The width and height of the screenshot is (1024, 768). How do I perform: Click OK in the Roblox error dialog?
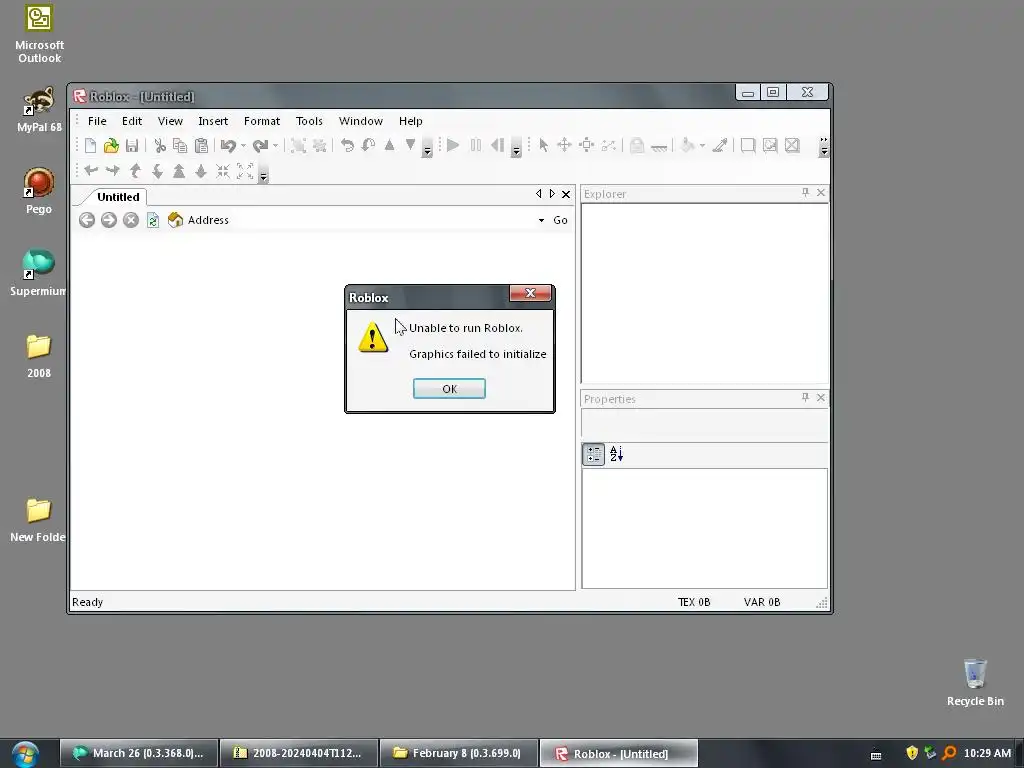click(449, 389)
